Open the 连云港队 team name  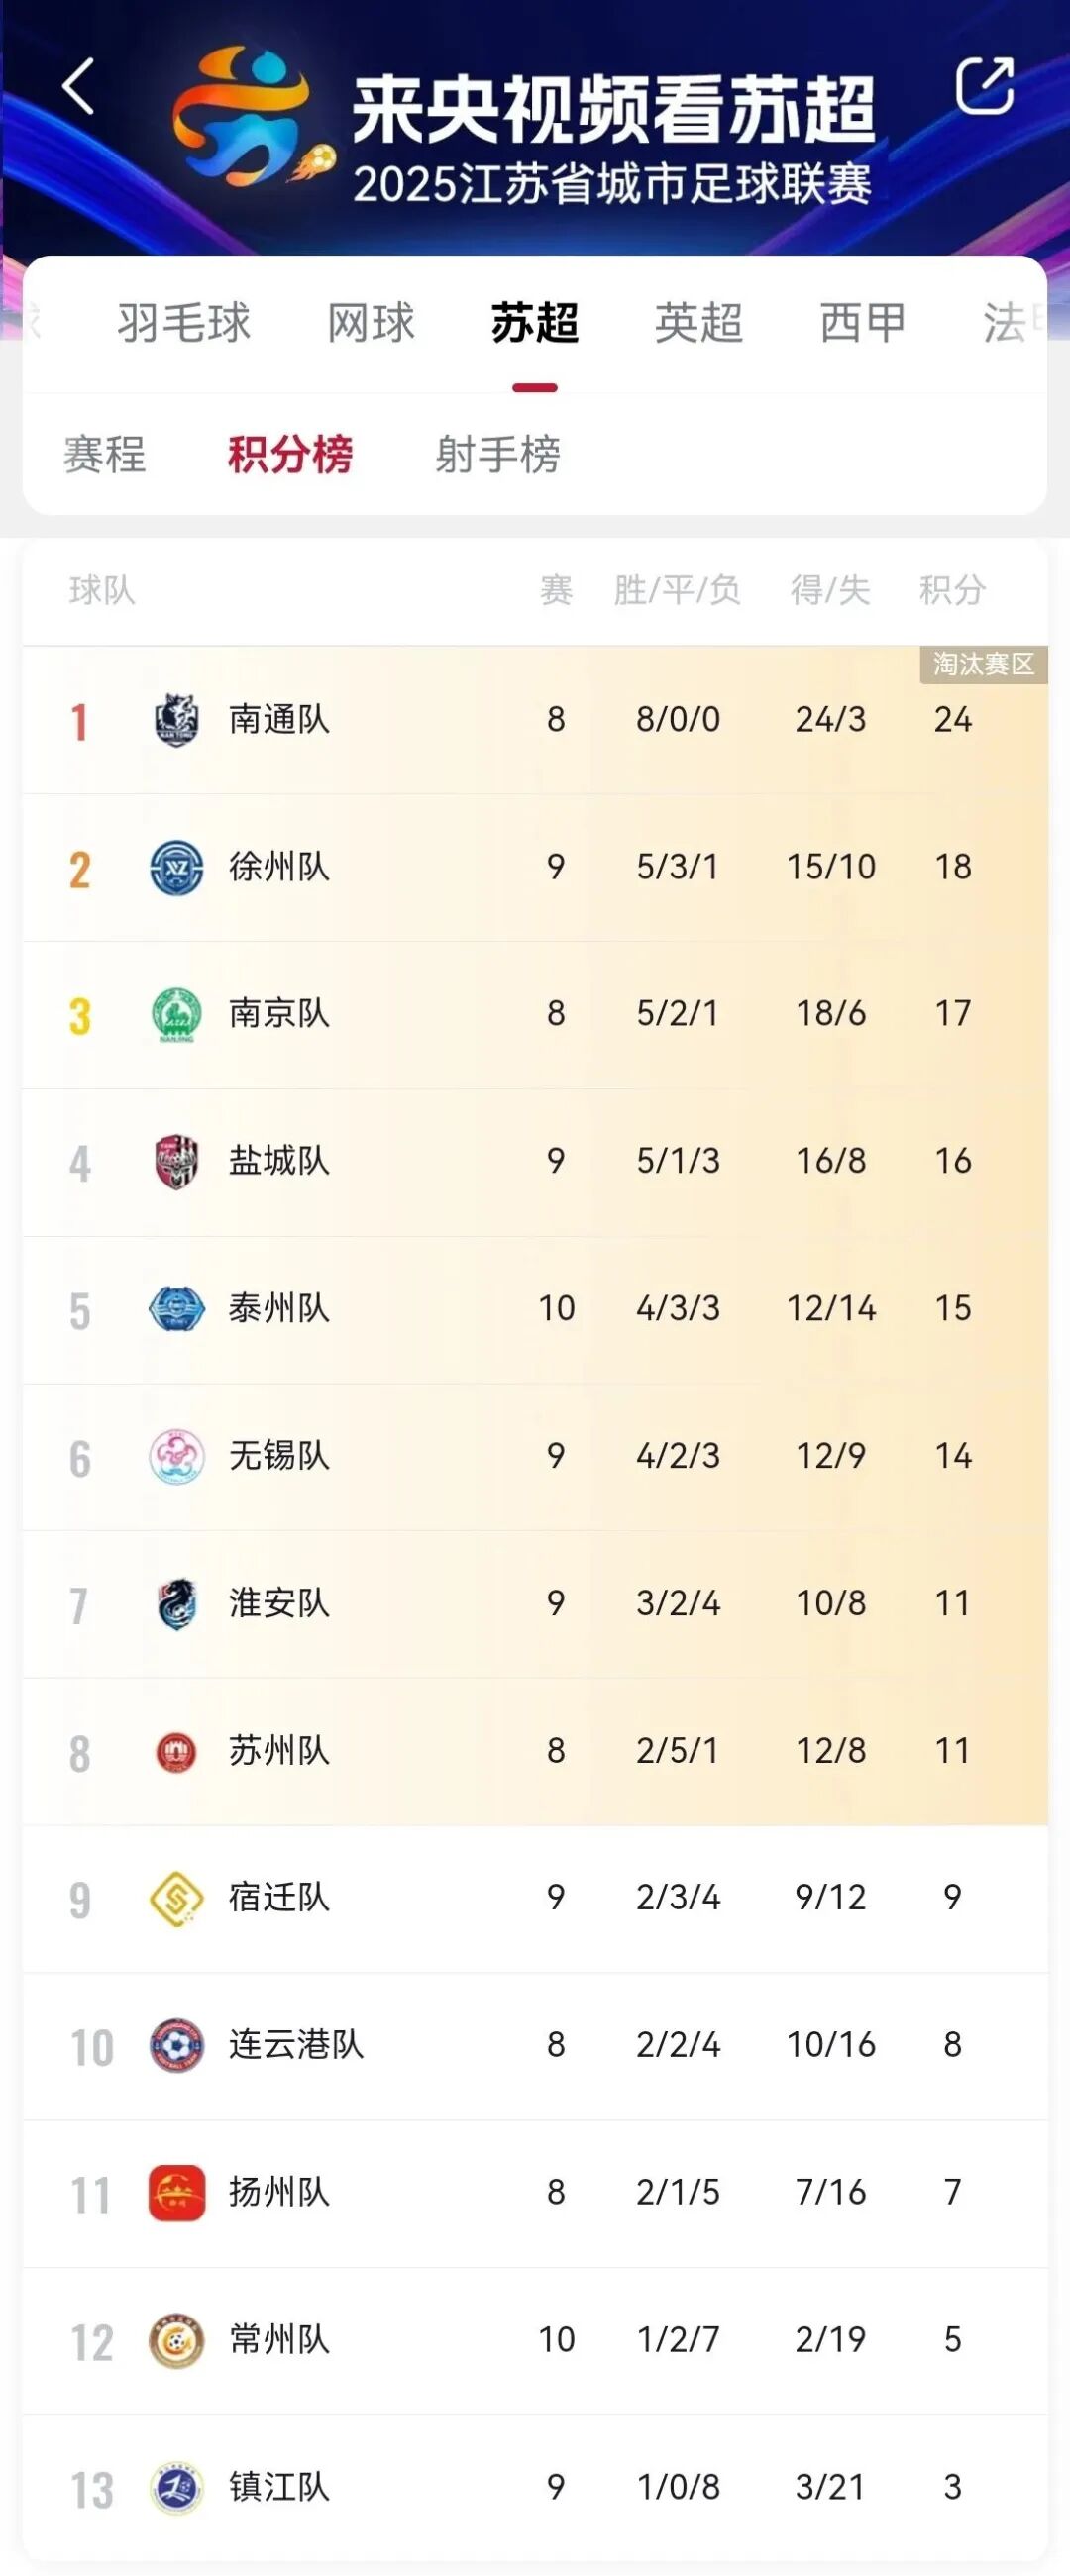tap(296, 2045)
